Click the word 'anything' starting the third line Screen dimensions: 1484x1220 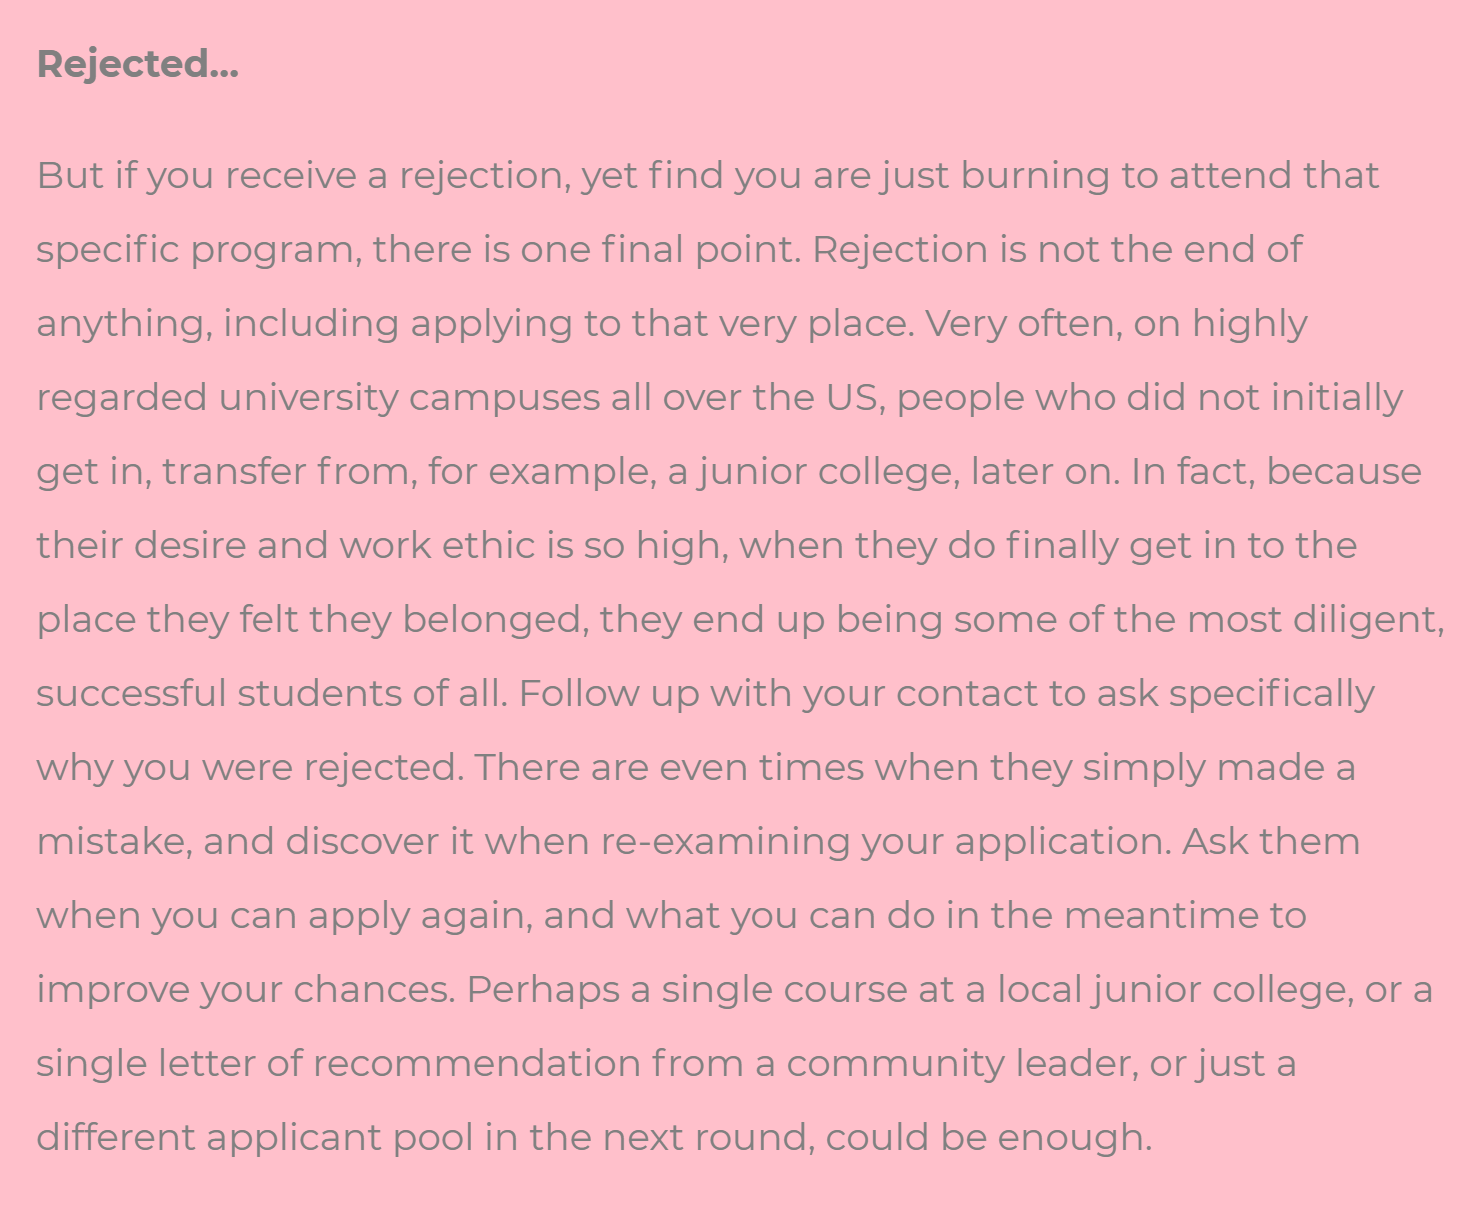(124, 324)
